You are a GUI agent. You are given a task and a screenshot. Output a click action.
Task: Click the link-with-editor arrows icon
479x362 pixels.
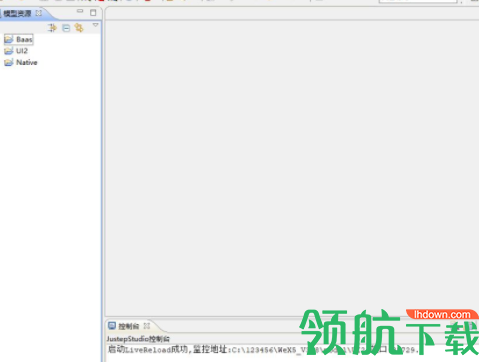[52, 28]
